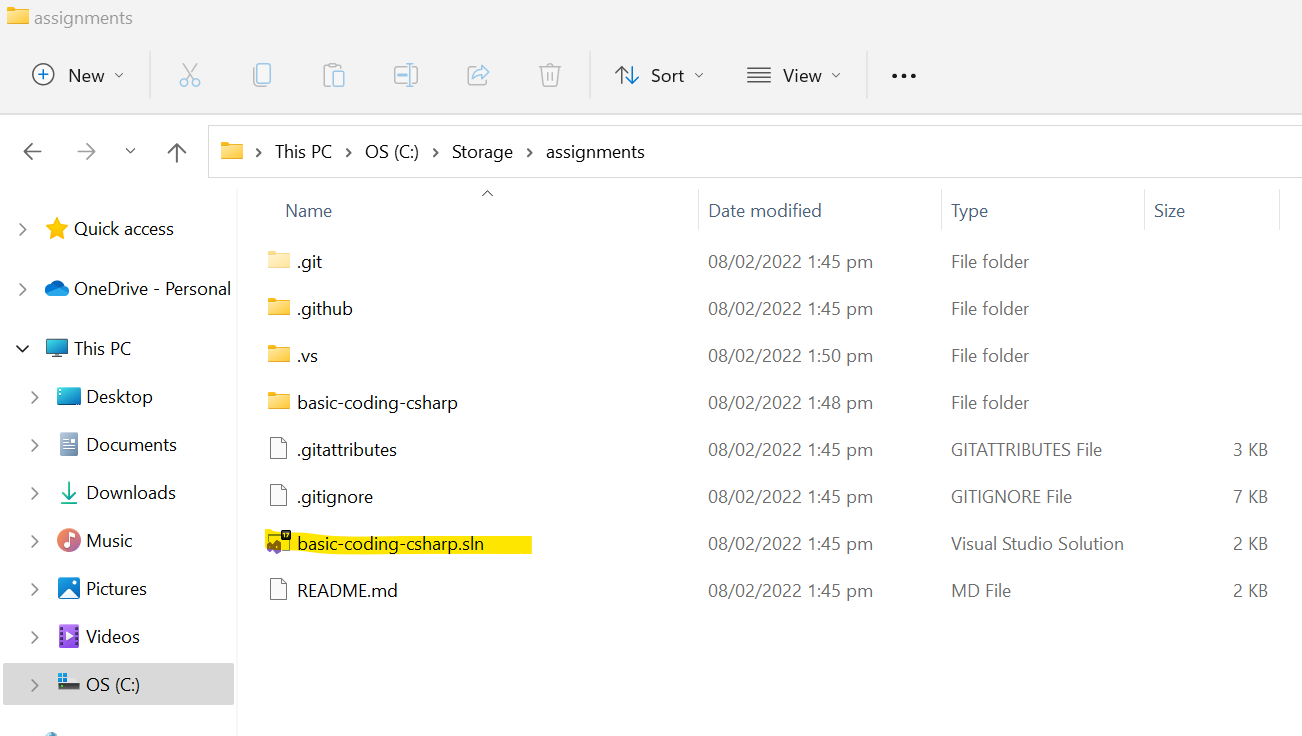The height and width of the screenshot is (736, 1302).
Task: Click the Delete trash can icon
Action: (549, 75)
